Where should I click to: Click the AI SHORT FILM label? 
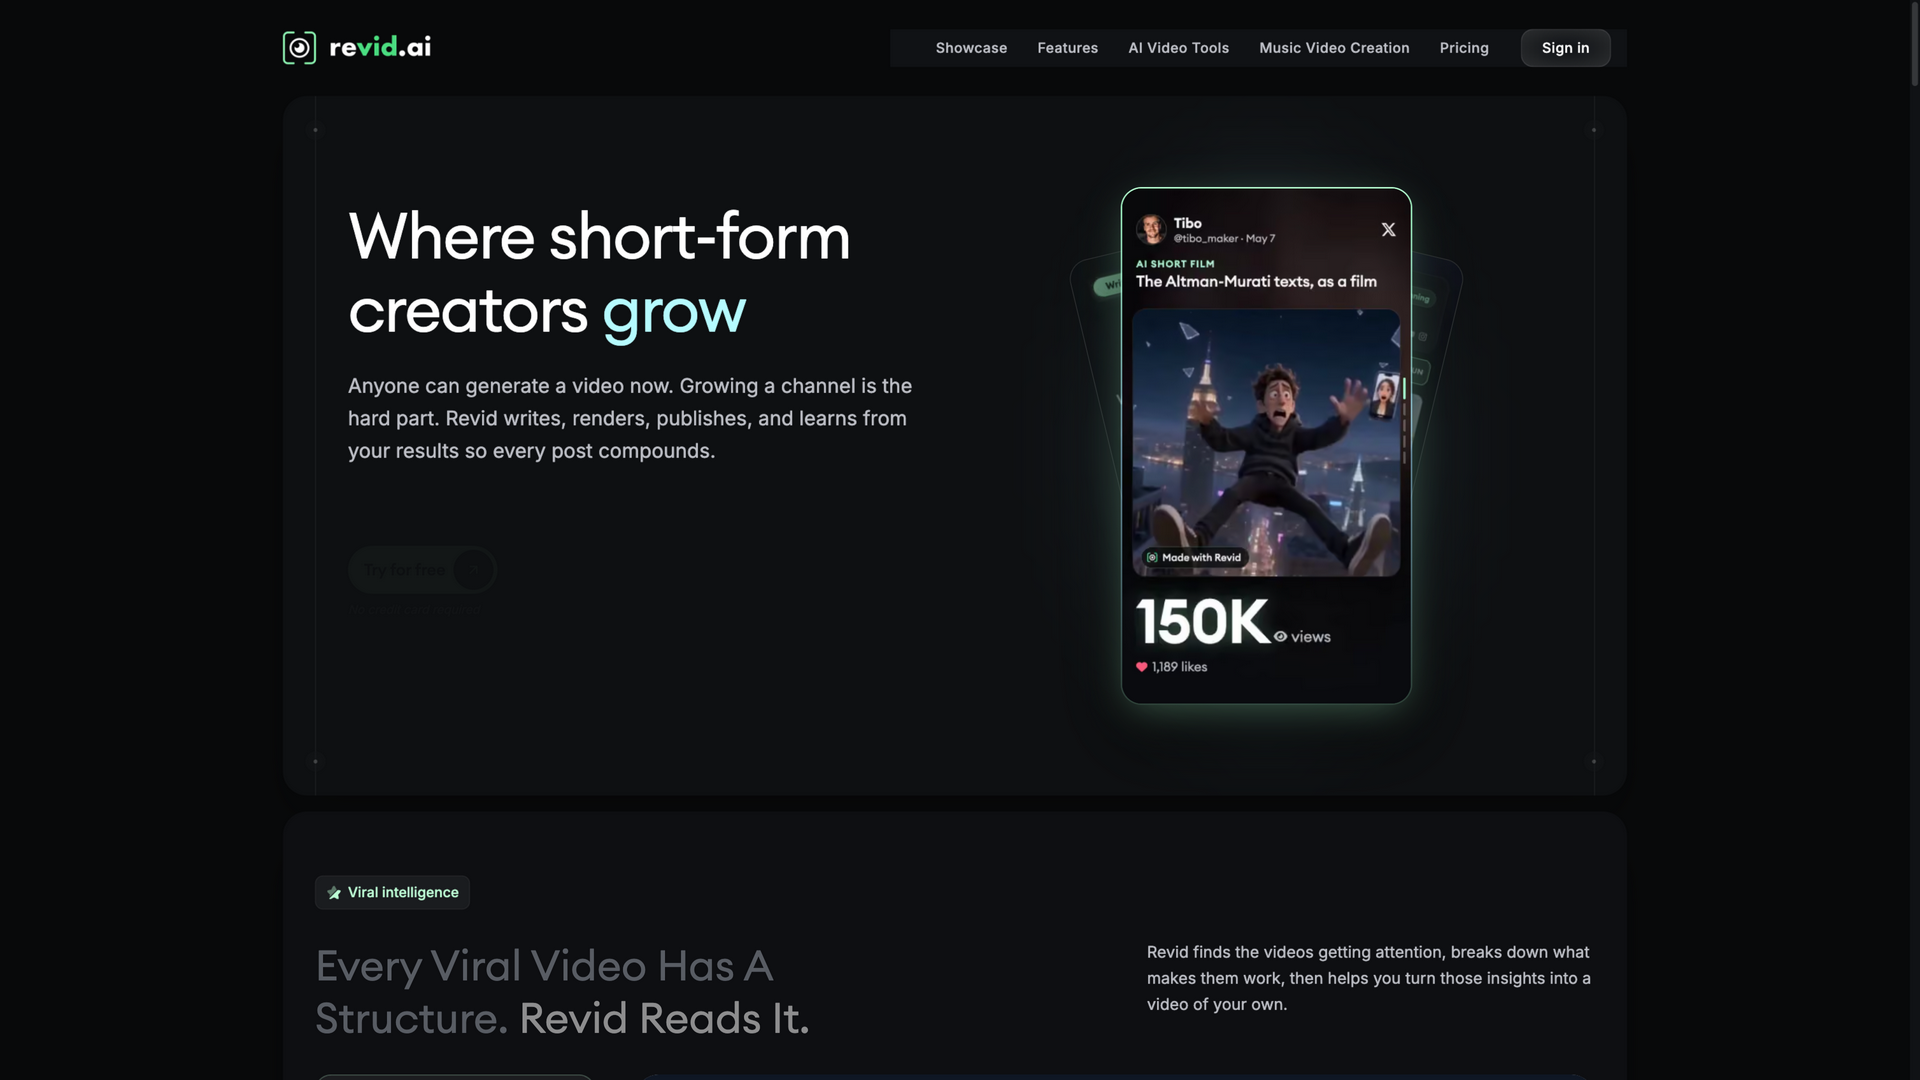click(1175, 264)
